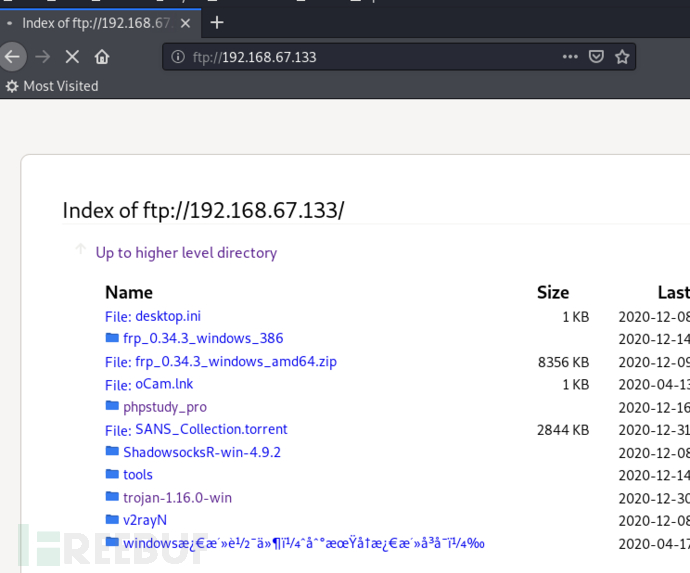This screenshot has height=573, width=690.
Task: Open the phpstudy_pro folder
Action: 165,407
